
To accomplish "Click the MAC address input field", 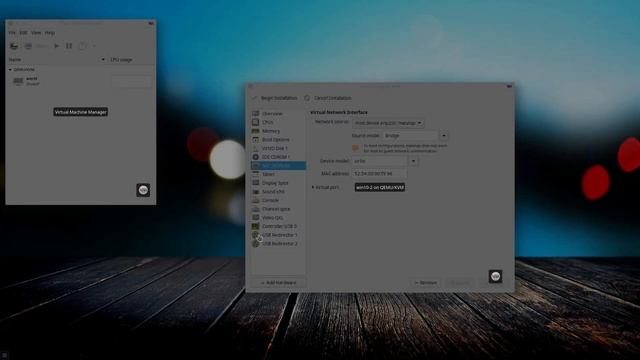I will pos(380,174).
